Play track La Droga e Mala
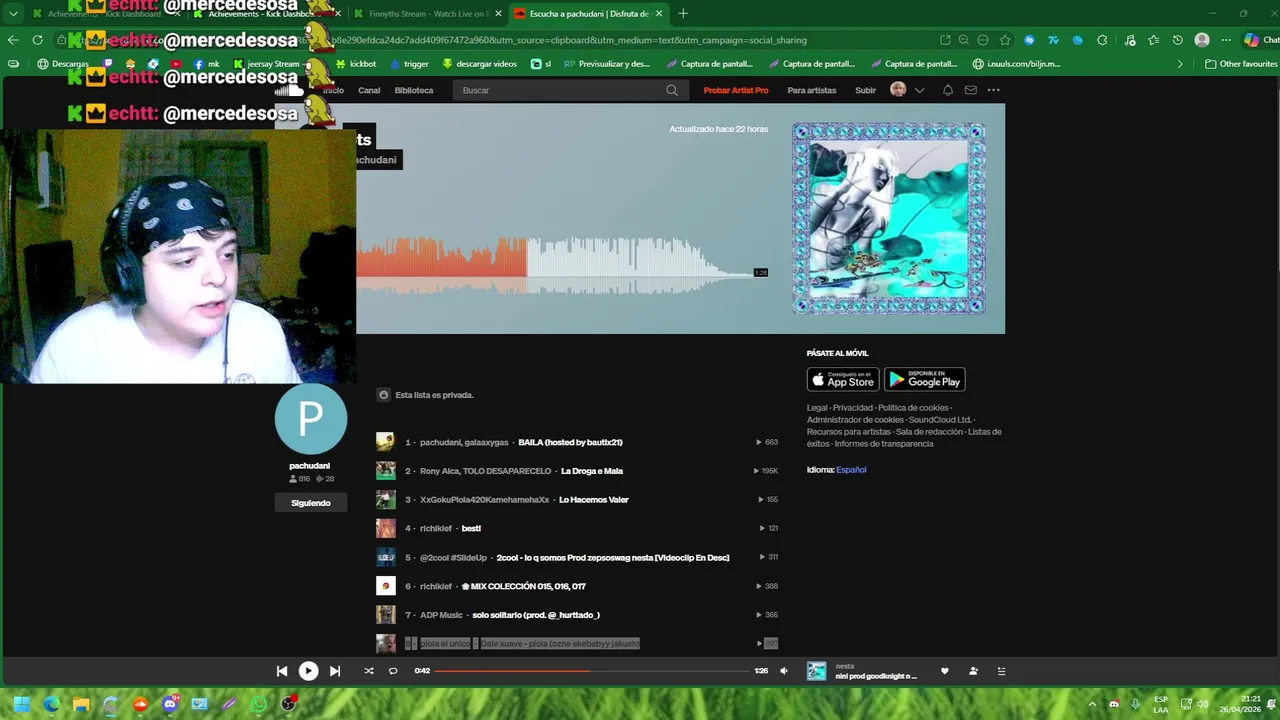Image resolution: width=1280 pixels, height=720 pixels. coord(592,471)
